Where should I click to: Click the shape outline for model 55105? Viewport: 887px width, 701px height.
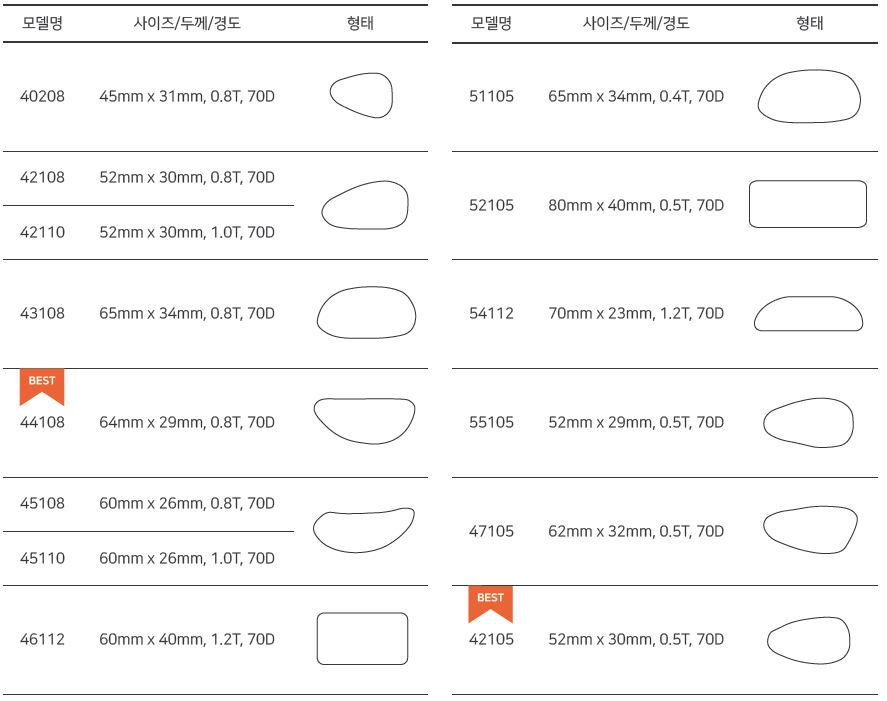point(808,423)
